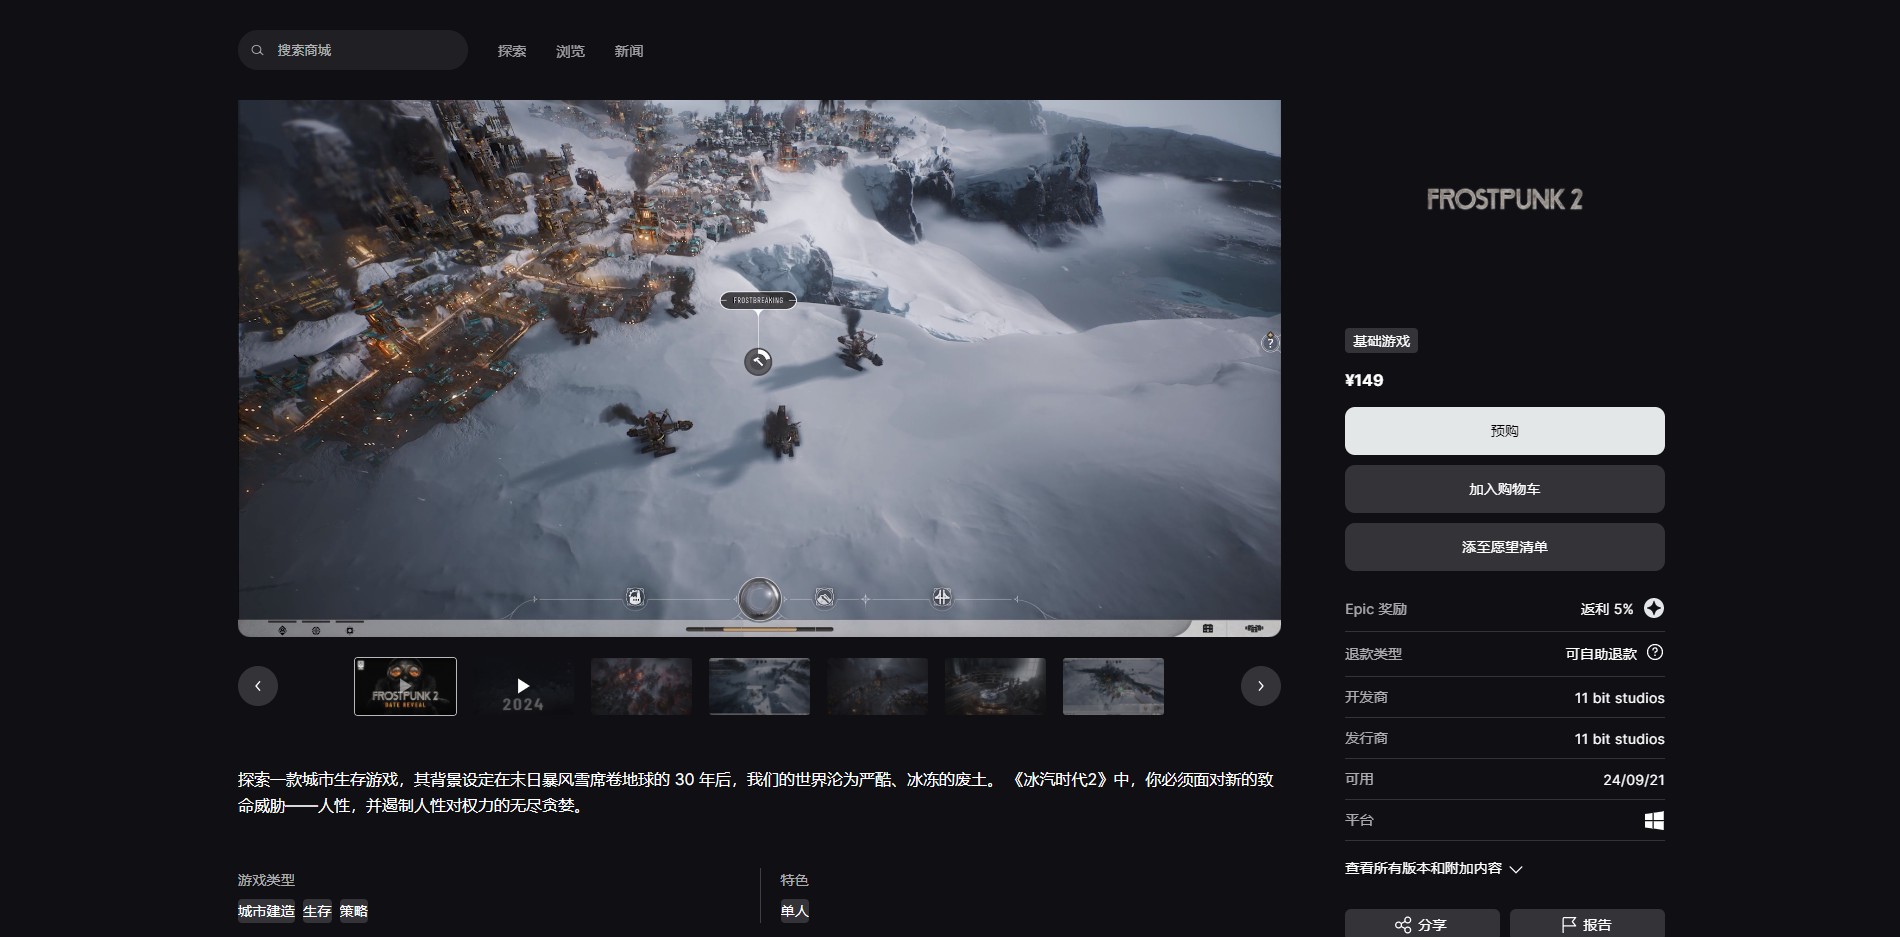Select the 2024 trailer video thumbnail
This screenshot has height=937, width=1900.
pos(523,686)
